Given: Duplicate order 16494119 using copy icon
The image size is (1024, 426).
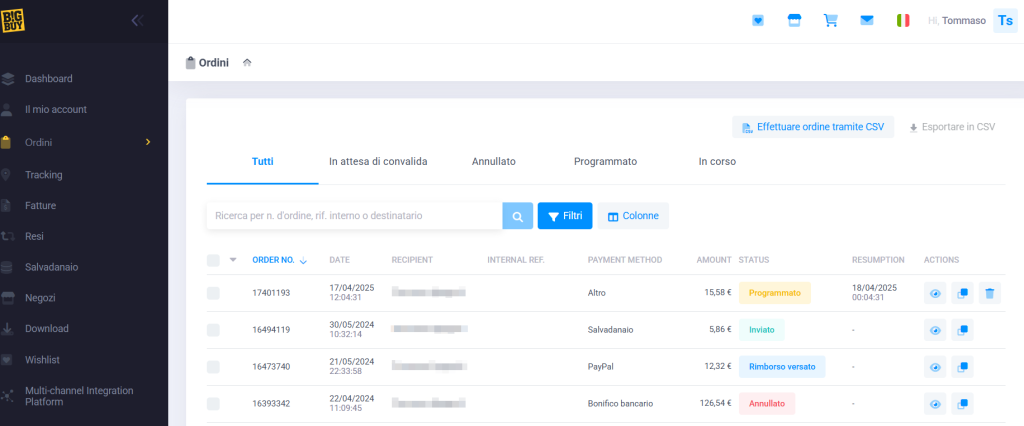Looking at the screenshot, I should click(962, 330).
